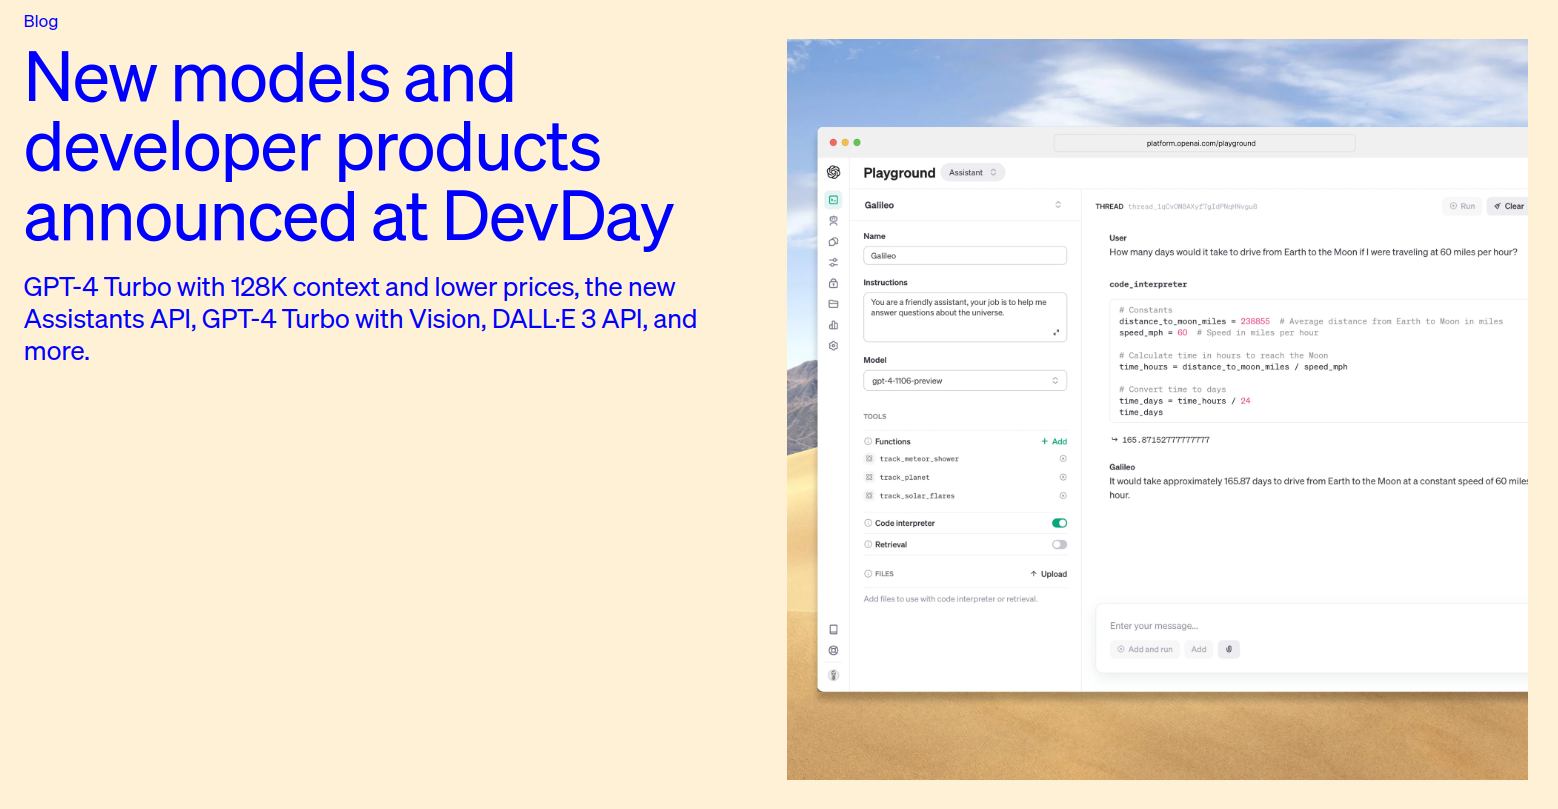Open the overlapping shapes icon in the sidebar

click(x=833, y=242)
